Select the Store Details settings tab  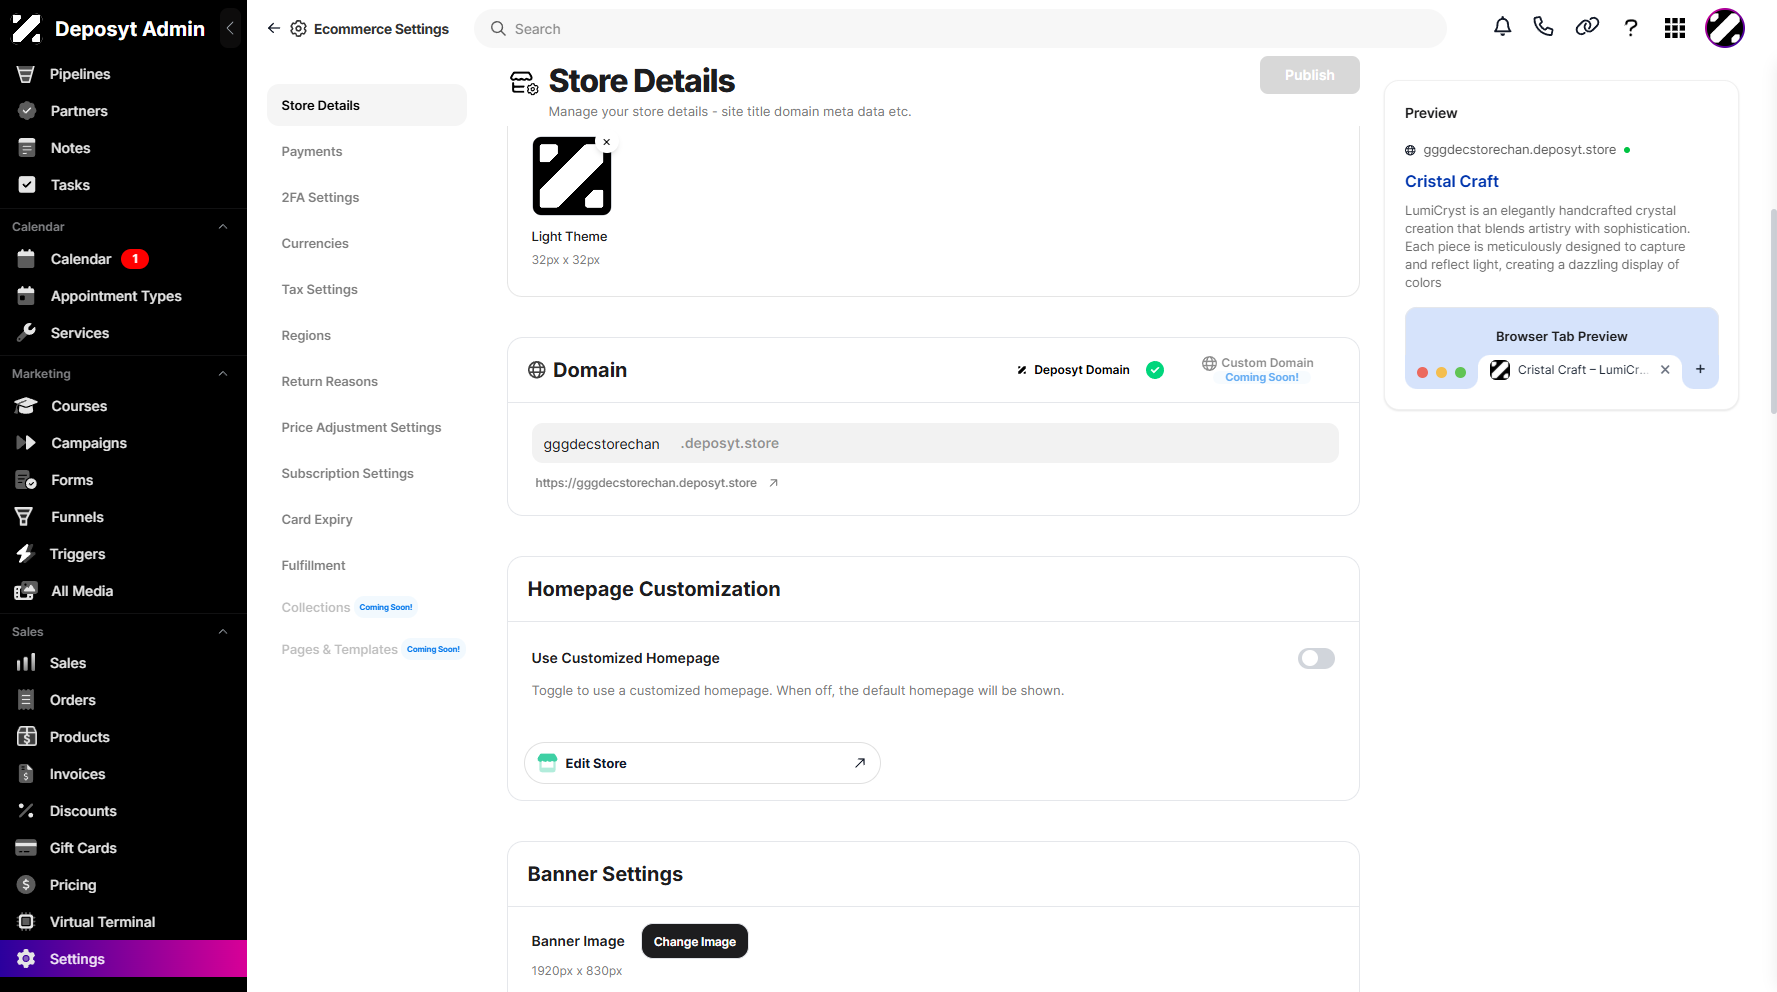click(367, 105)
